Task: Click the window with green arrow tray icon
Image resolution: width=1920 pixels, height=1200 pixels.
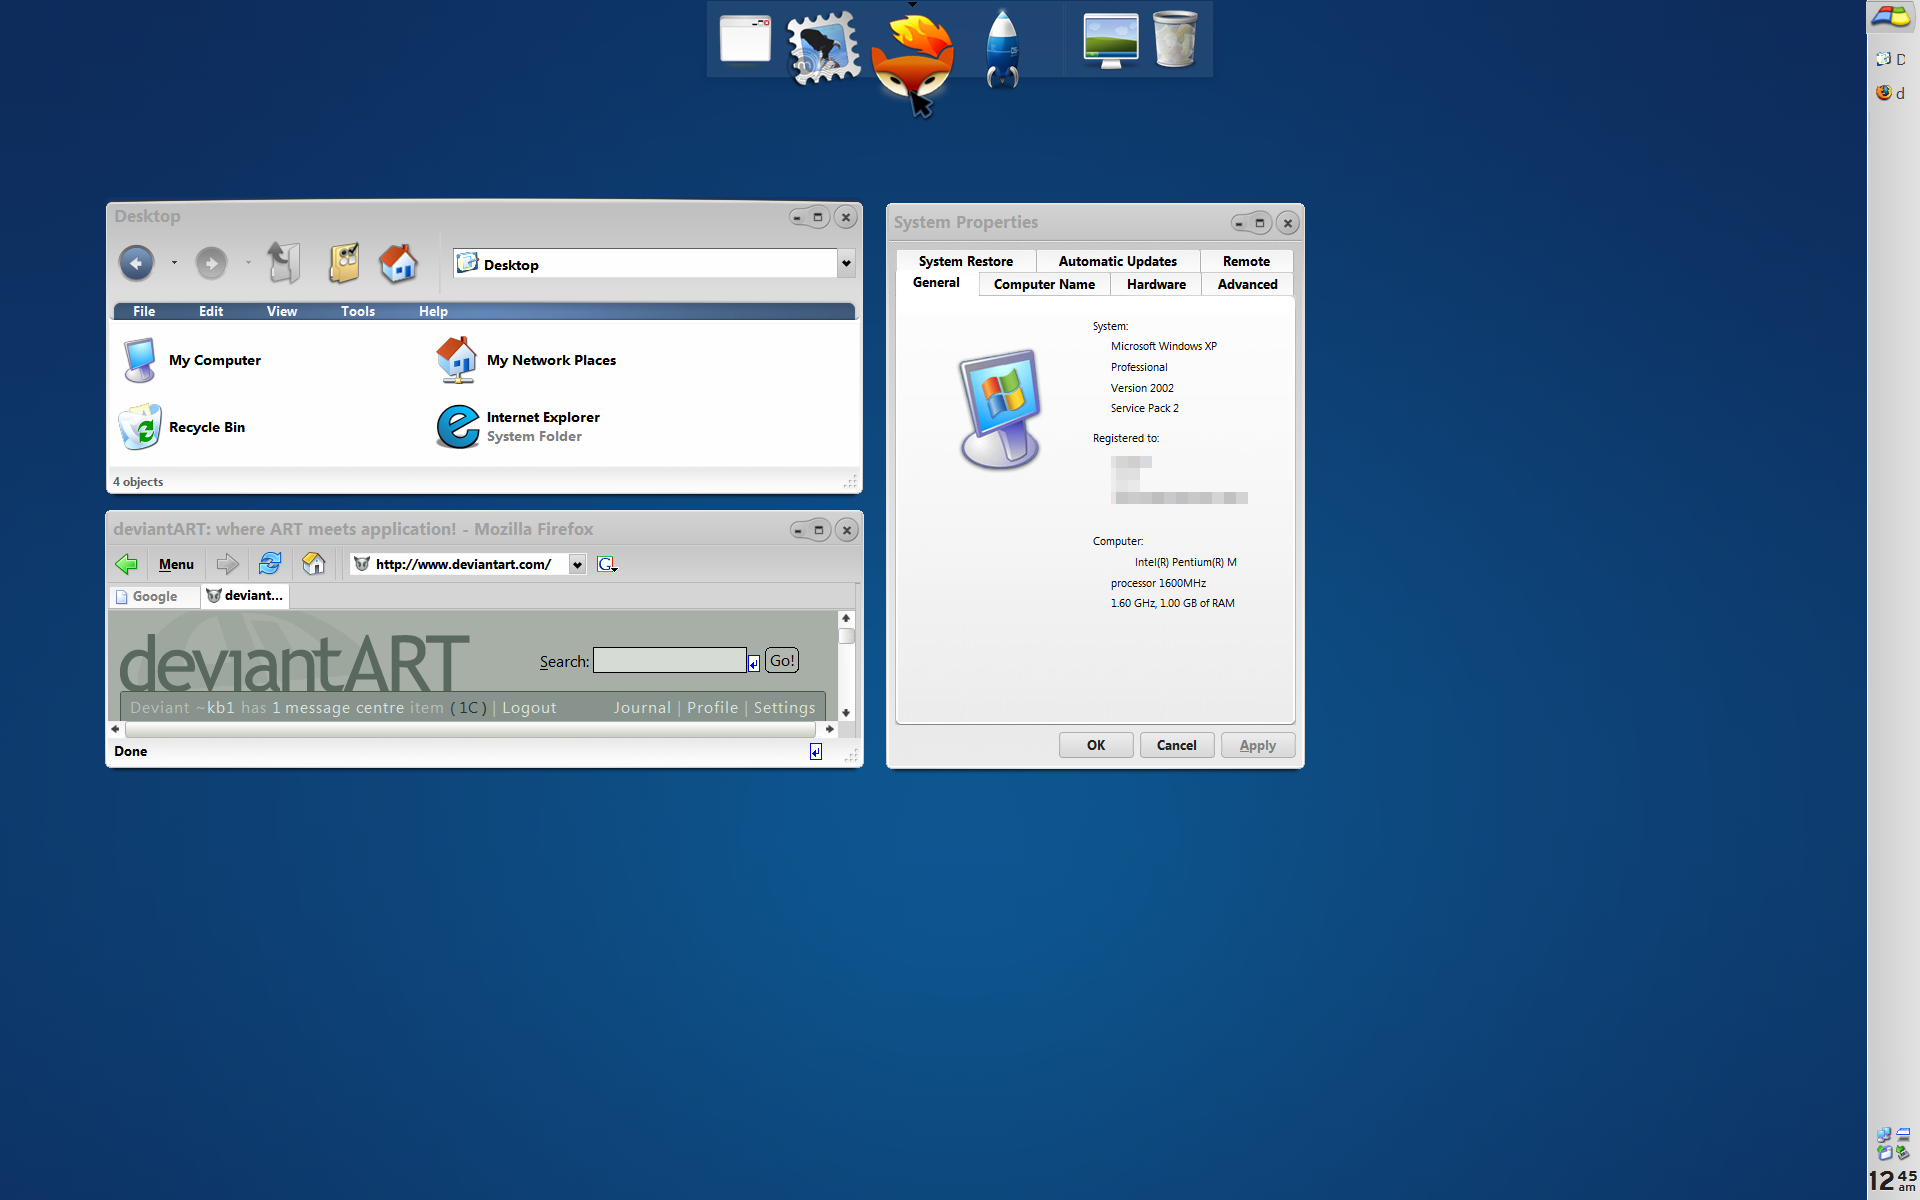Action: pyautogui.click(x=1884, y=1153)
